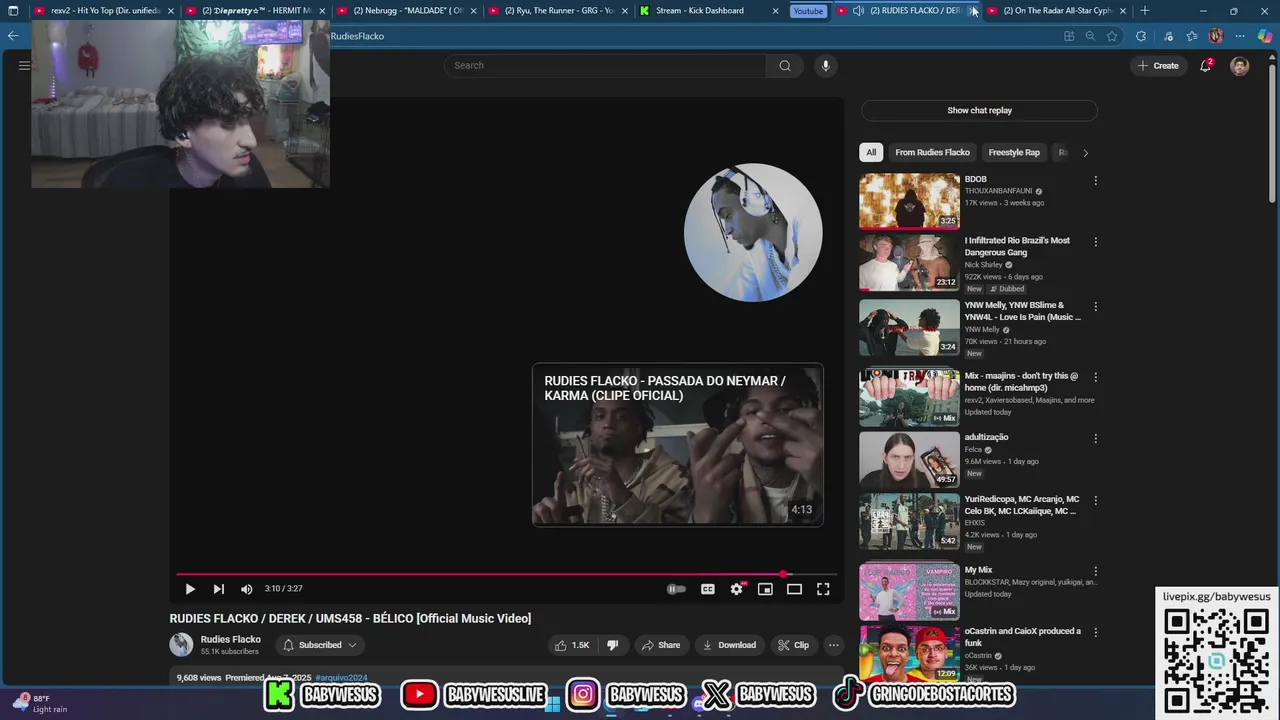1280x720 pixels.
Task: Seek on the red video progress bar
Action: 507,574
